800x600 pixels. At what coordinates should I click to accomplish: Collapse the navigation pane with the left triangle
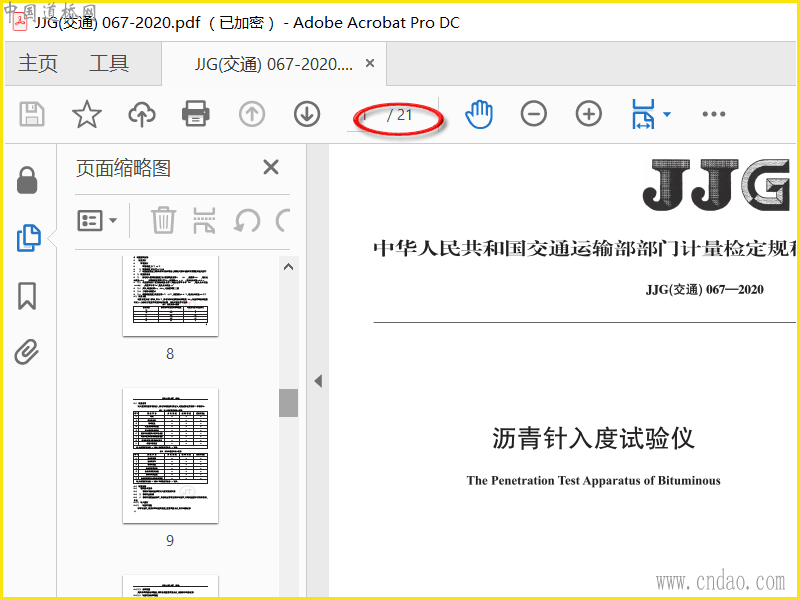coord(318,381)
